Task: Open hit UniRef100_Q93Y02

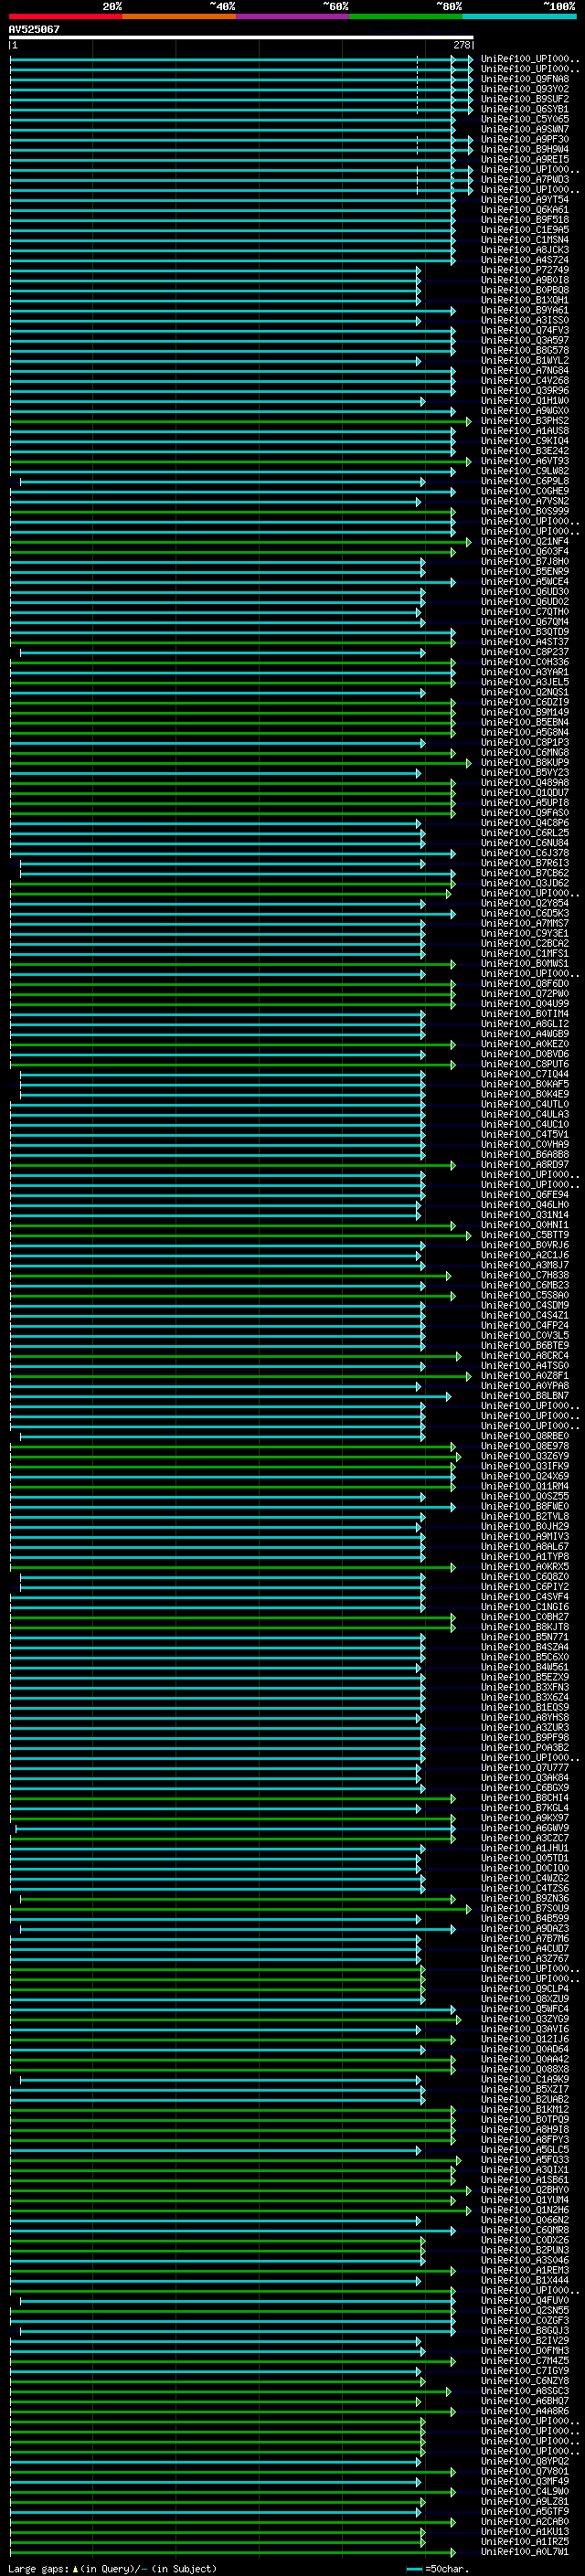Action: (525, 89)
